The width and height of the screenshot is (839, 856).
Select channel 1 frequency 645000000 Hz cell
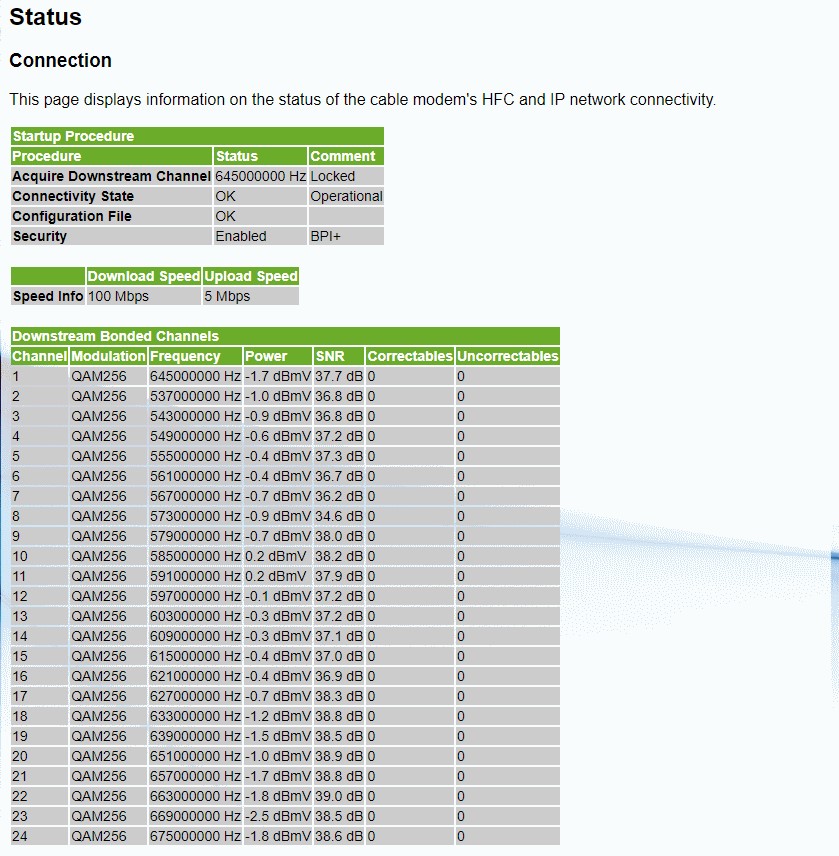click(x=192, y=376)
